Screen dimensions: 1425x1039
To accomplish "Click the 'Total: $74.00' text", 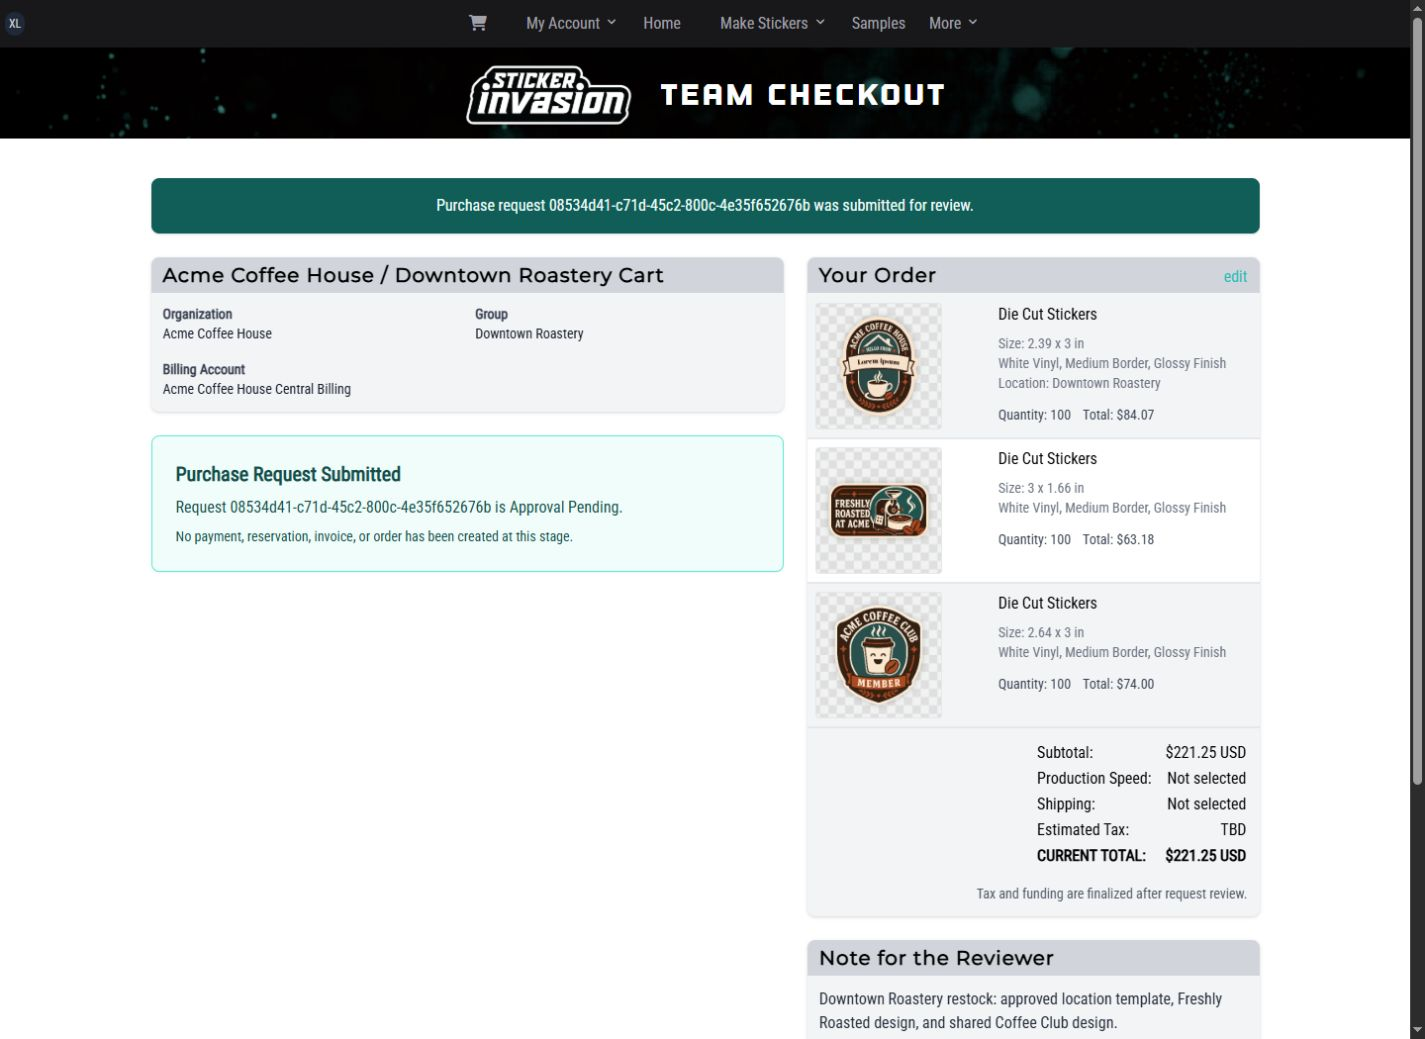I will coord(1118,684).
